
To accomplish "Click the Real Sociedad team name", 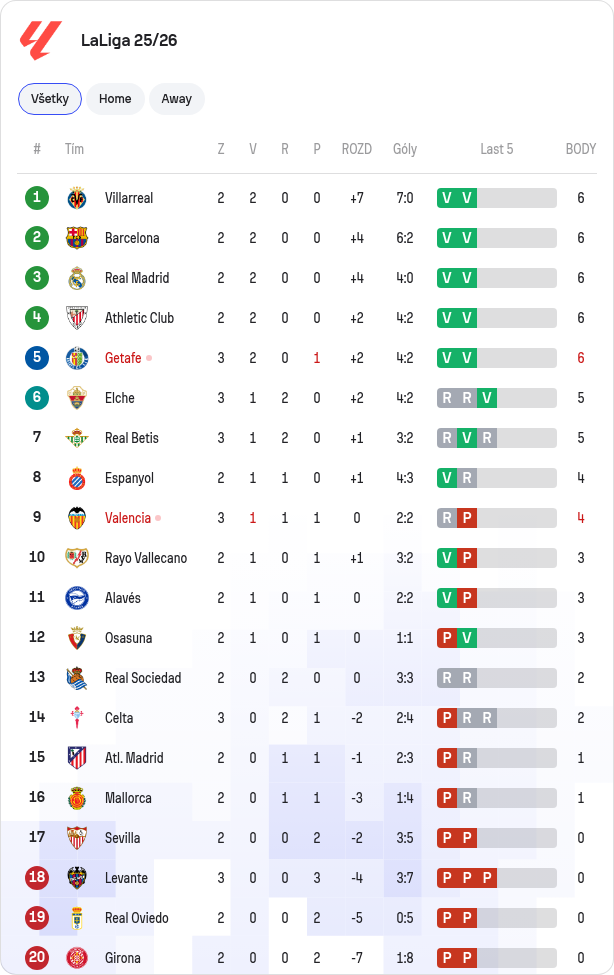I will pyautogui.click(x=143, y=678).
